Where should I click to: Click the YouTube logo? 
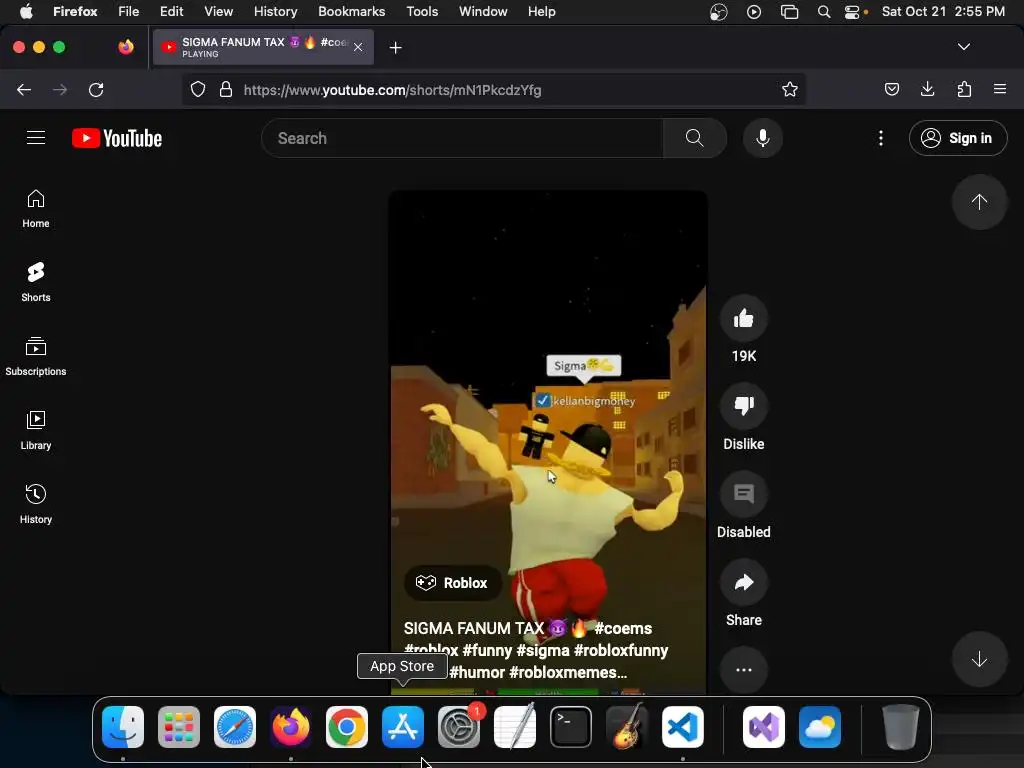pos(117,138)
